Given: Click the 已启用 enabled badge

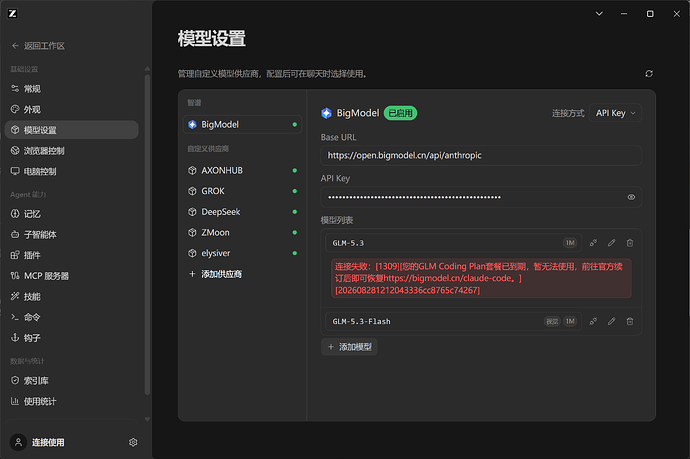Looking at the screenshot, I should [400, 113].
